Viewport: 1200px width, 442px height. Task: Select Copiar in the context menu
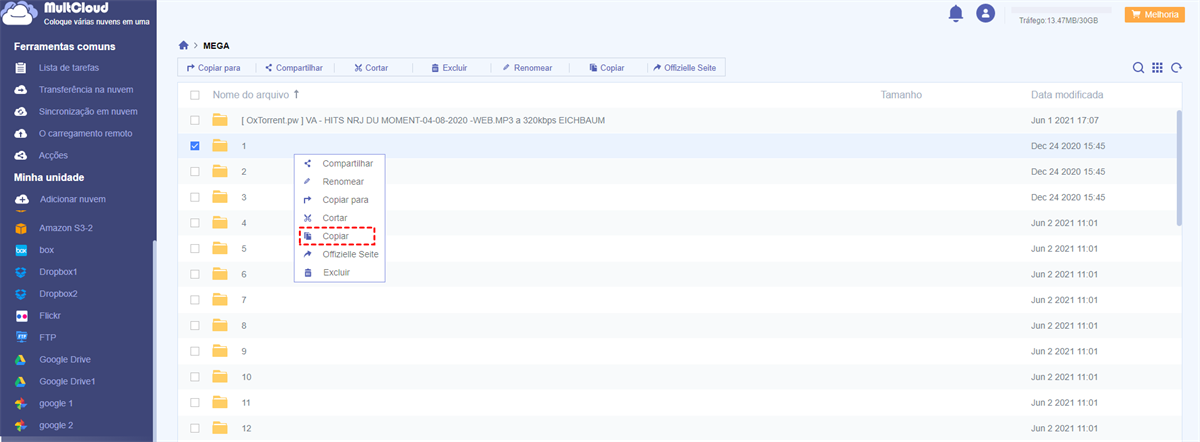pos(337,236)
